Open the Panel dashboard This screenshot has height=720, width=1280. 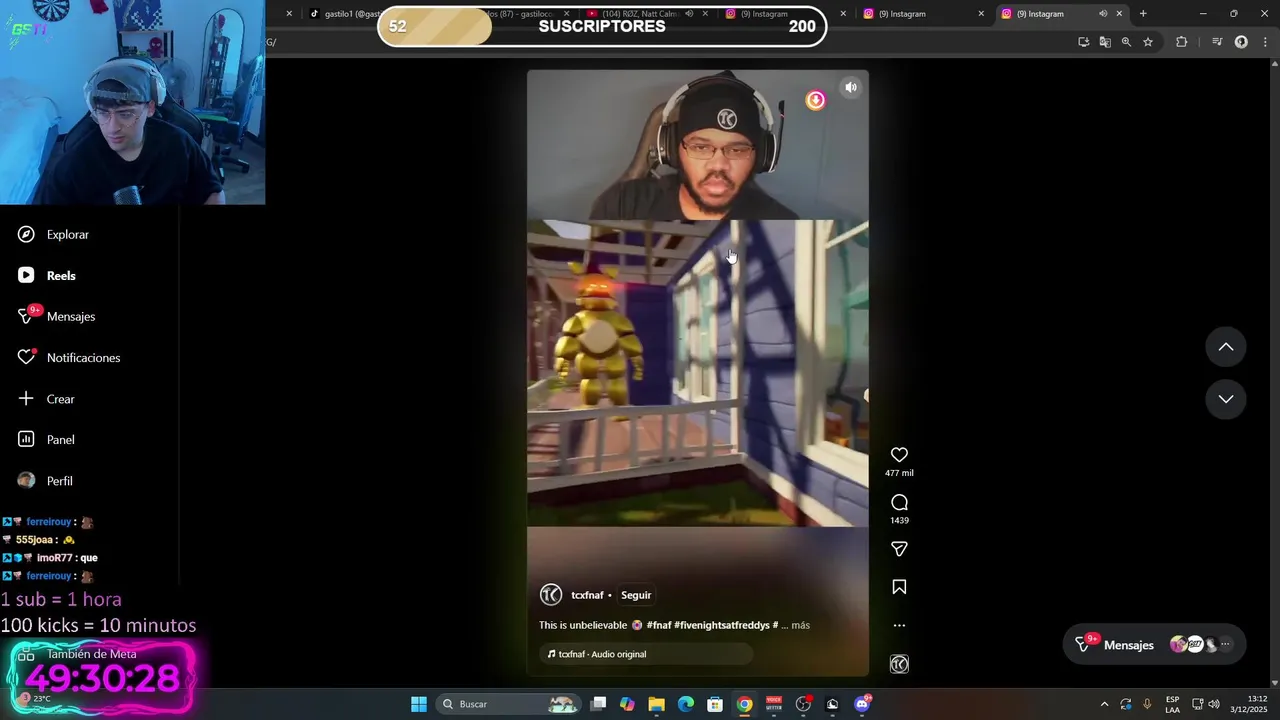(x=46, y=439)
